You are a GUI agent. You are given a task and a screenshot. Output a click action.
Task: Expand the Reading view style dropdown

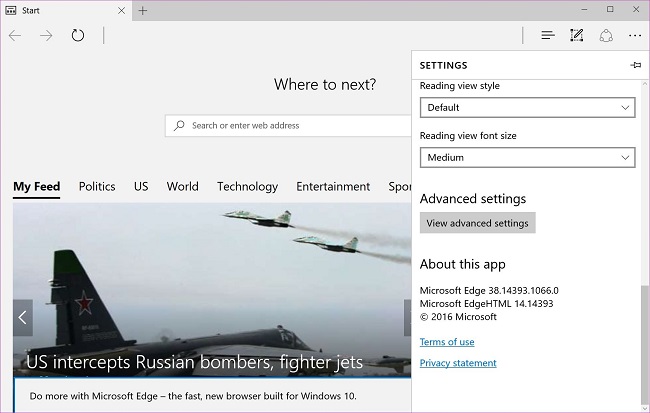click(x=527, y=107)
